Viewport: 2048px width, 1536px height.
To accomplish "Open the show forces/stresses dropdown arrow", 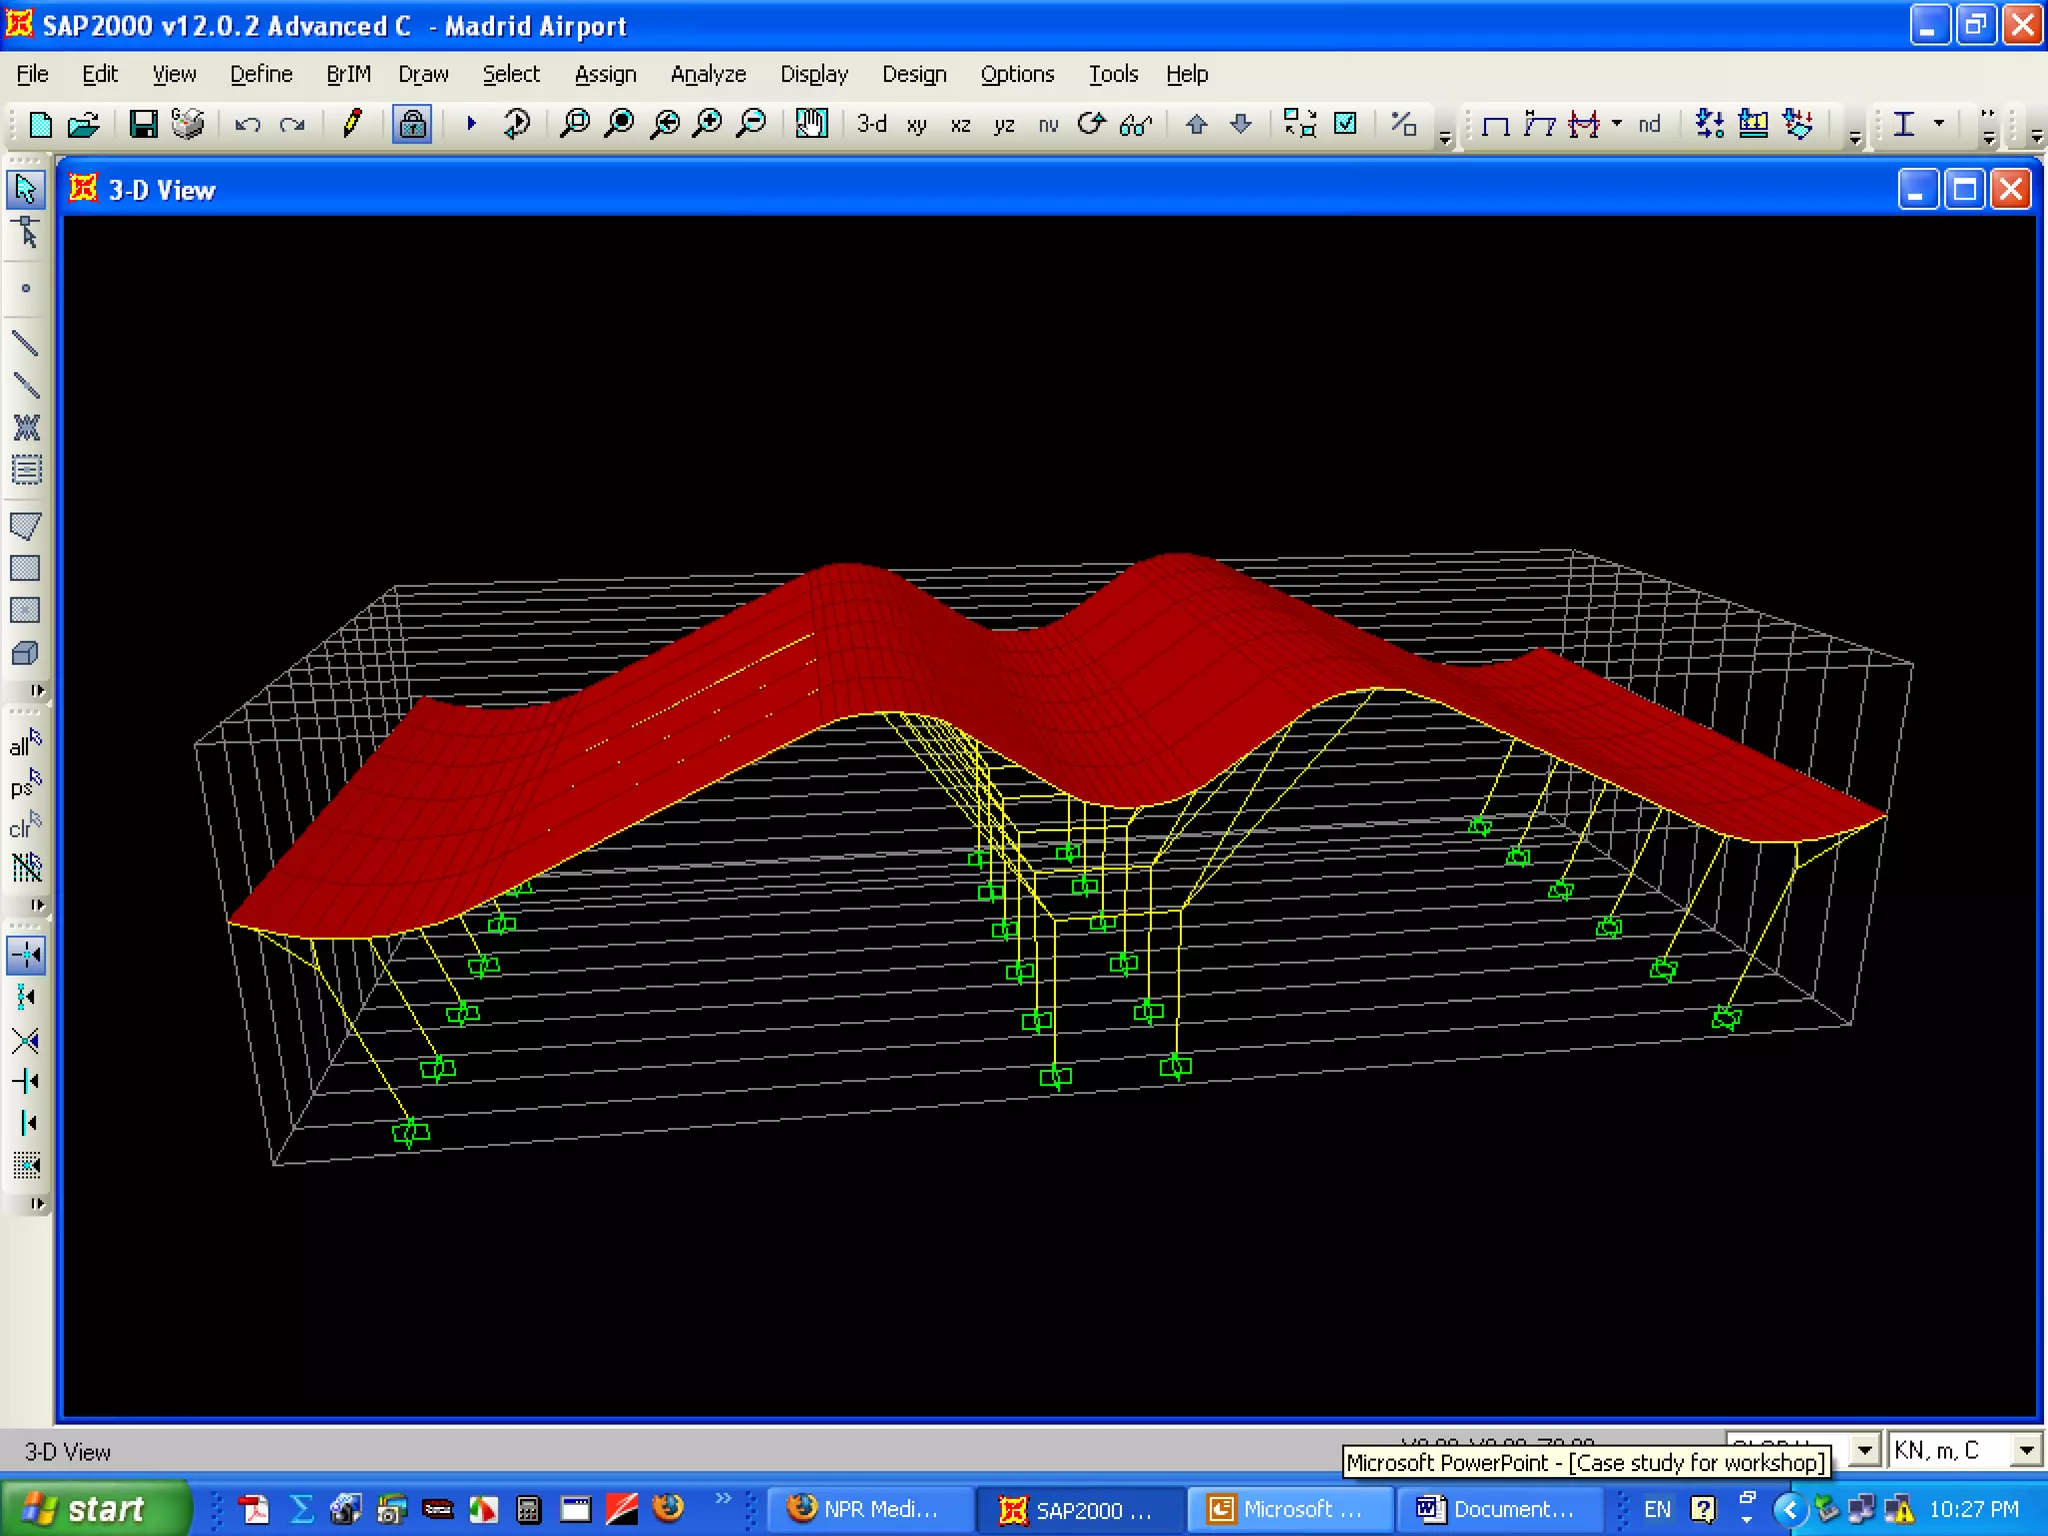I will (x=1617, y=124).
